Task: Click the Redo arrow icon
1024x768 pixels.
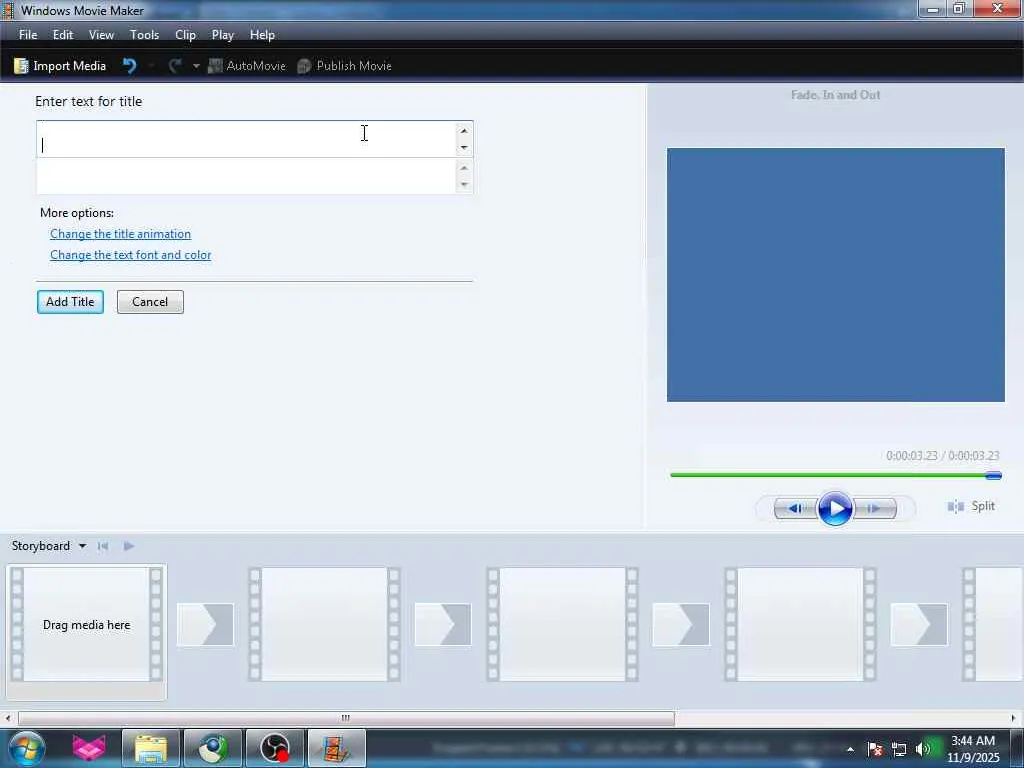Action: tap(174, 66)
